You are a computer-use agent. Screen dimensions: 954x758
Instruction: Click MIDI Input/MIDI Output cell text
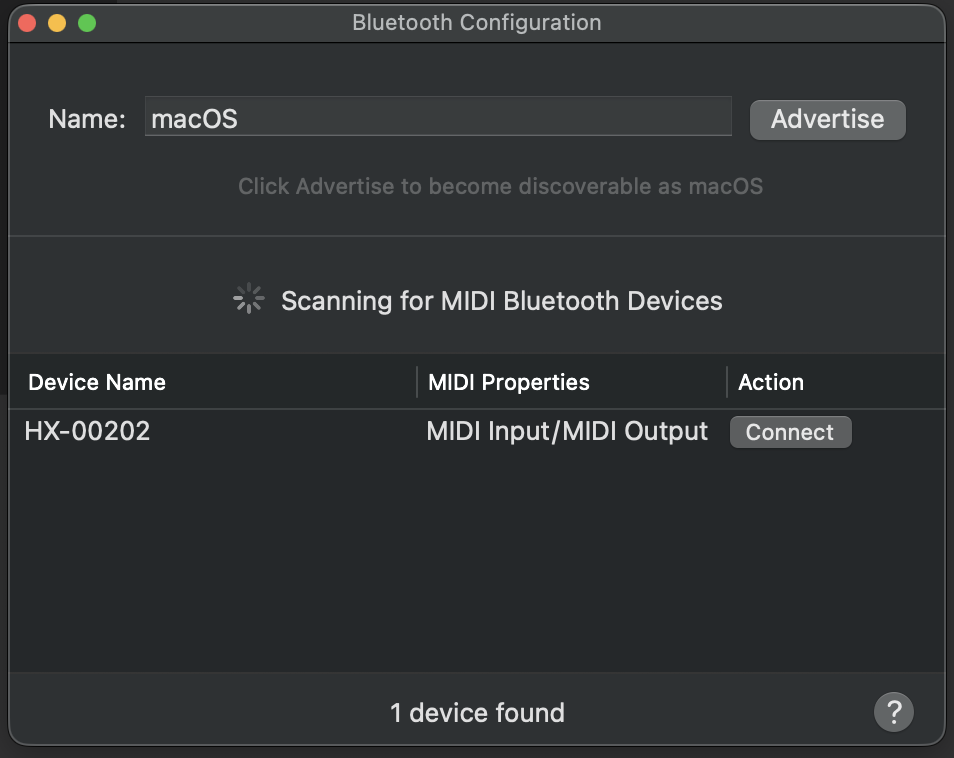click(567, 431)
